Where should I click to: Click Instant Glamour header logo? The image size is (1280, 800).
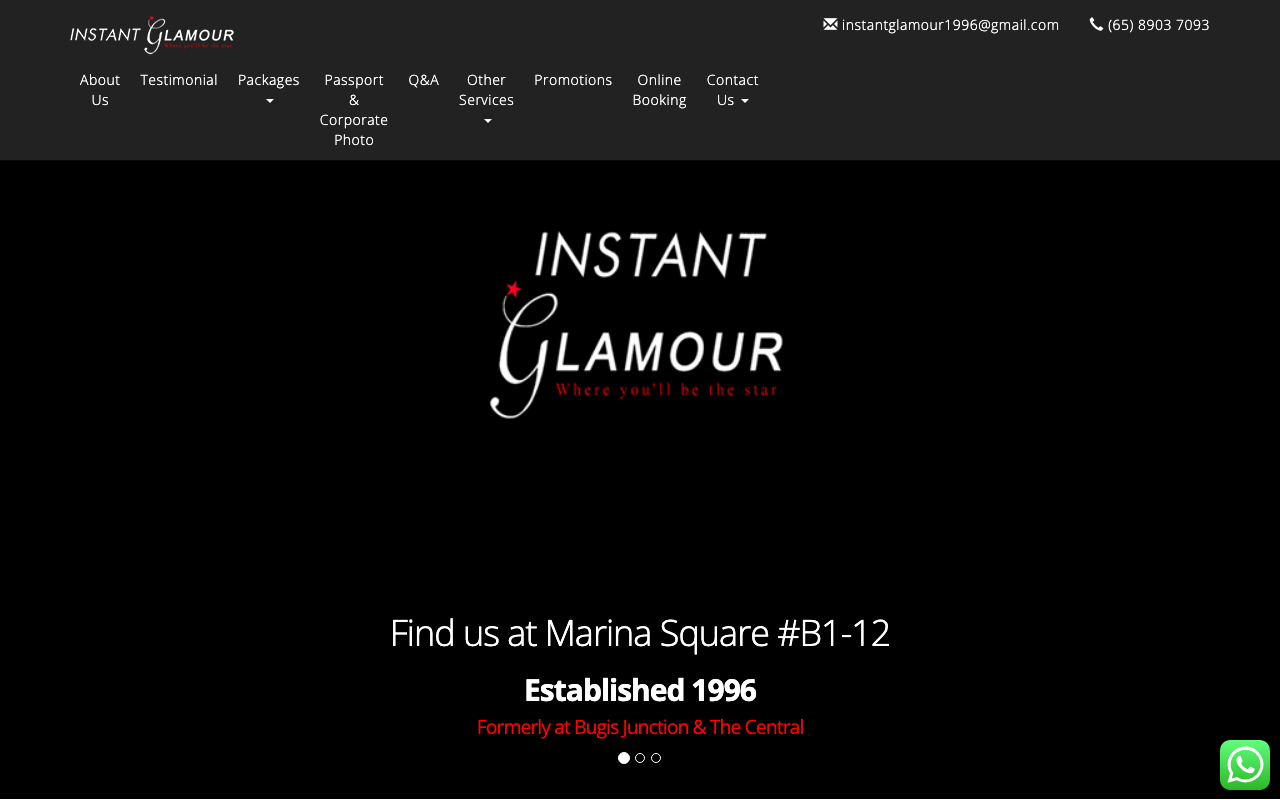[x=152, y=35]
